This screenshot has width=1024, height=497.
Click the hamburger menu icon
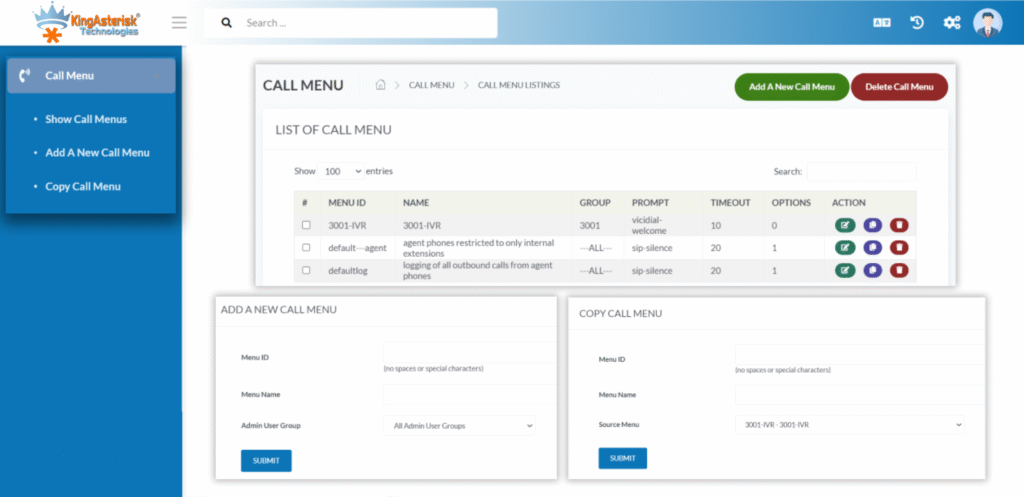179,22
